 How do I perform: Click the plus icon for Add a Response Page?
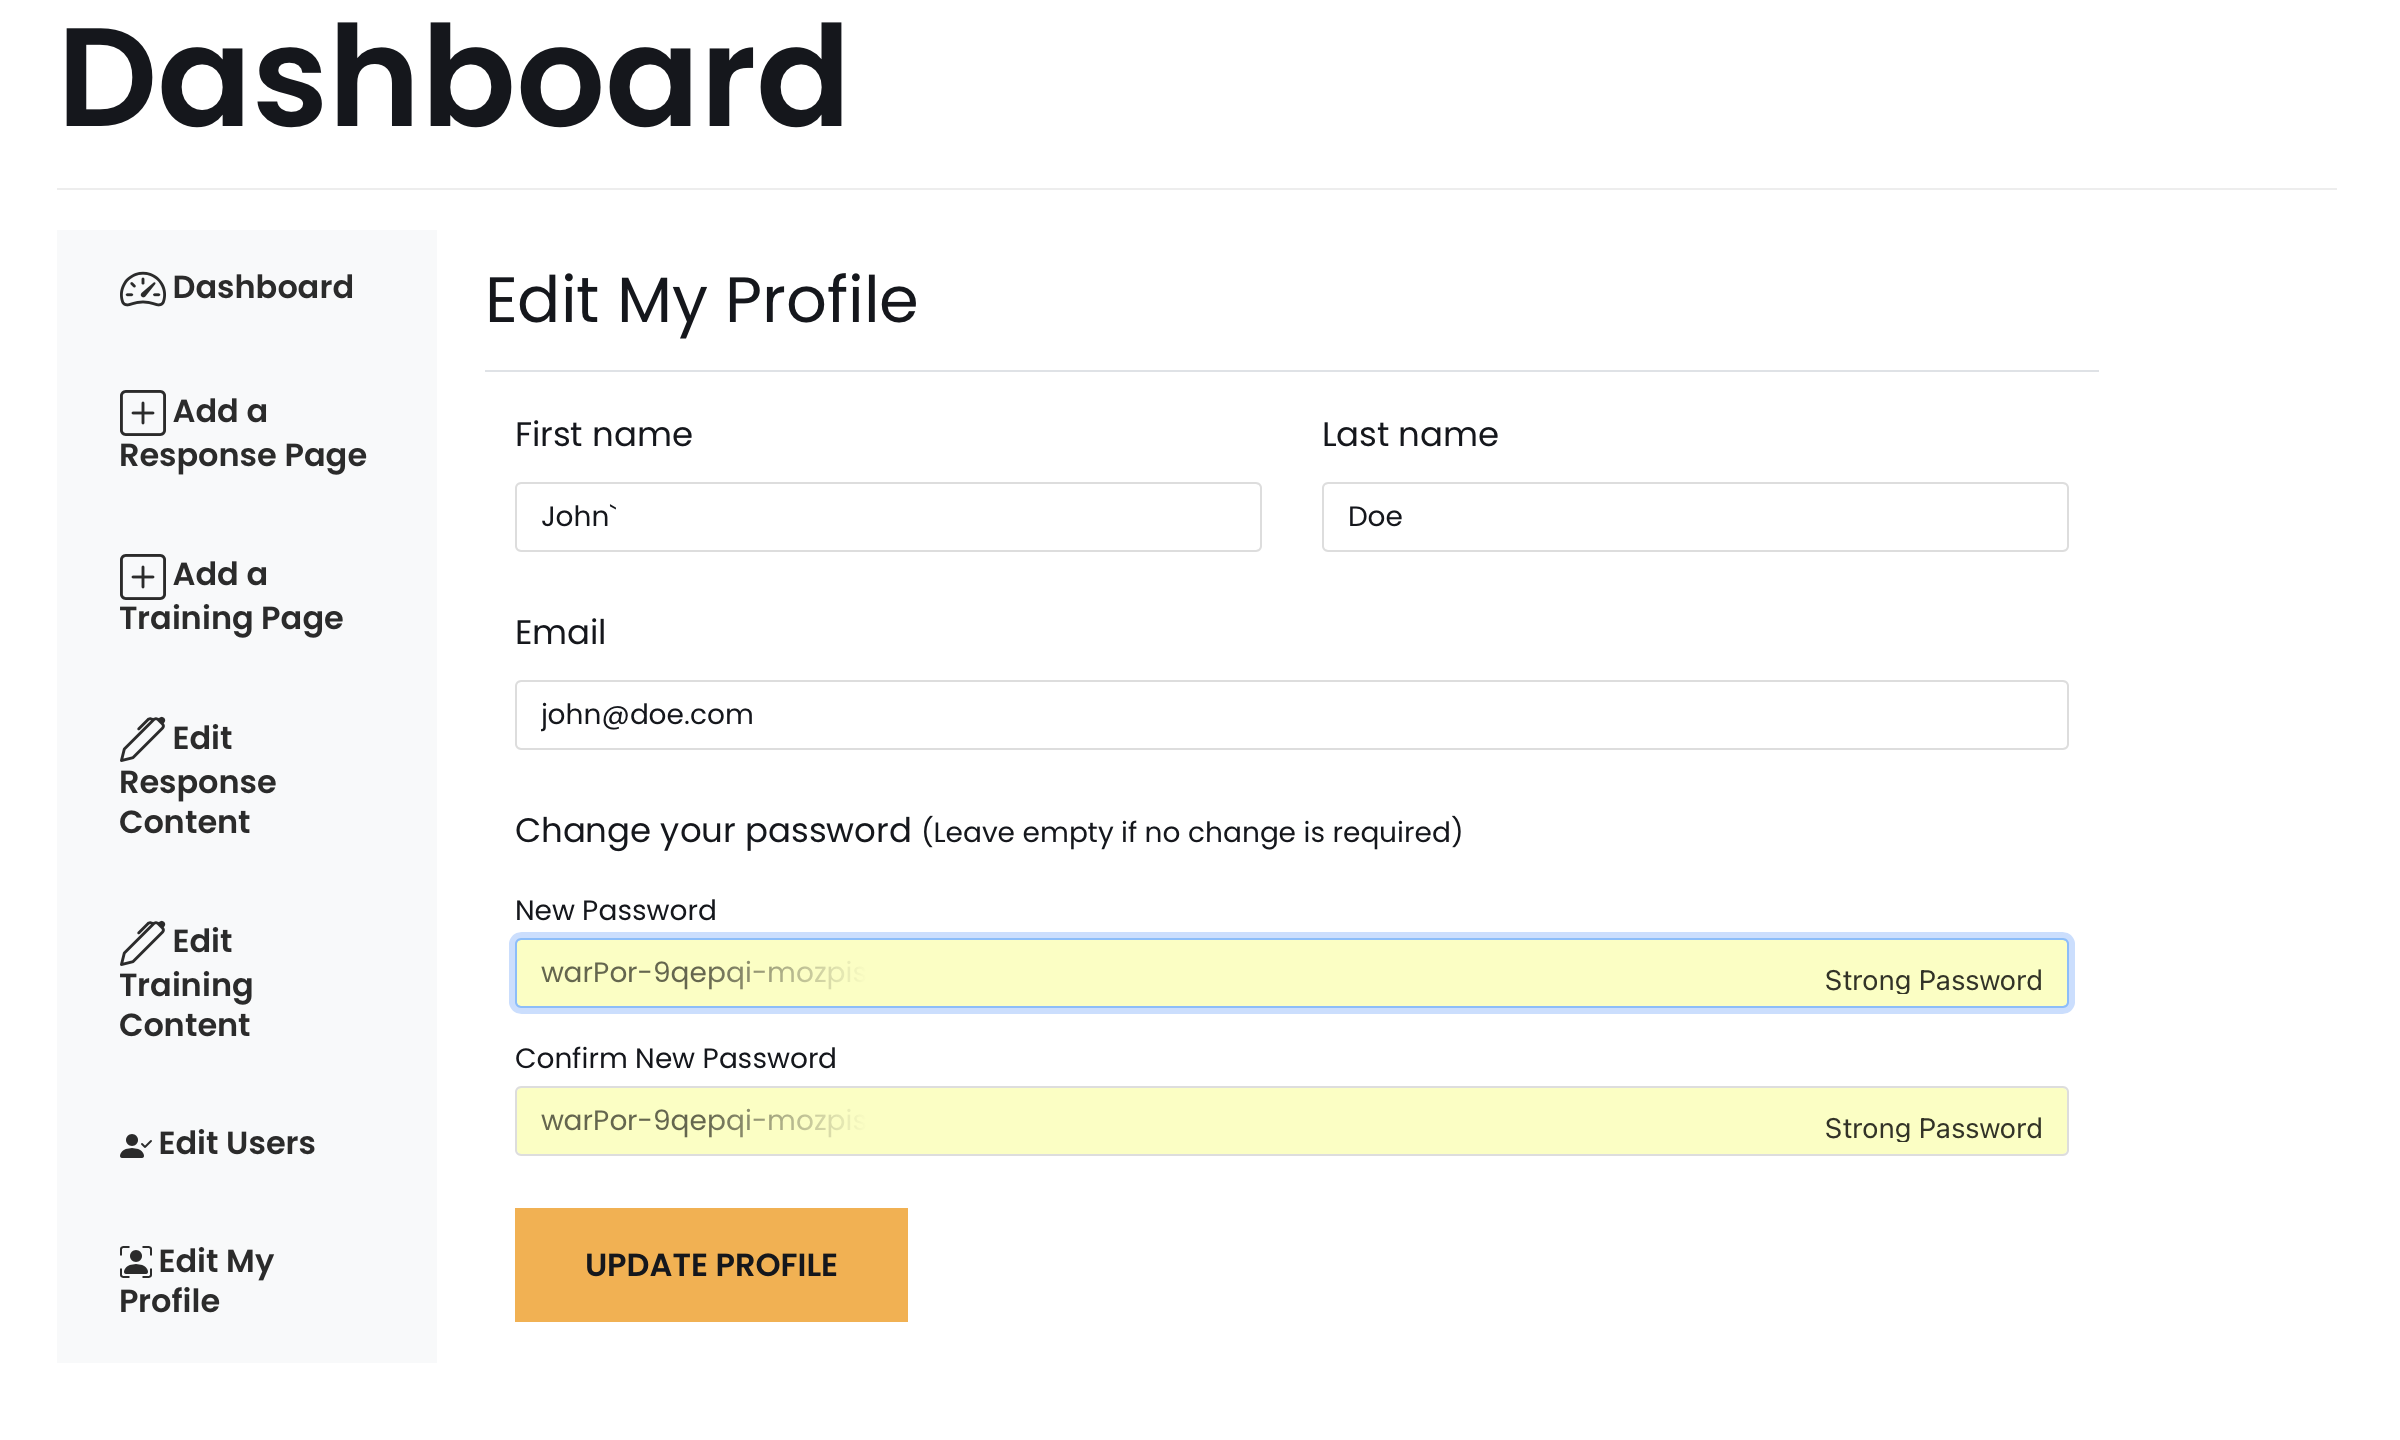(142, 413)
